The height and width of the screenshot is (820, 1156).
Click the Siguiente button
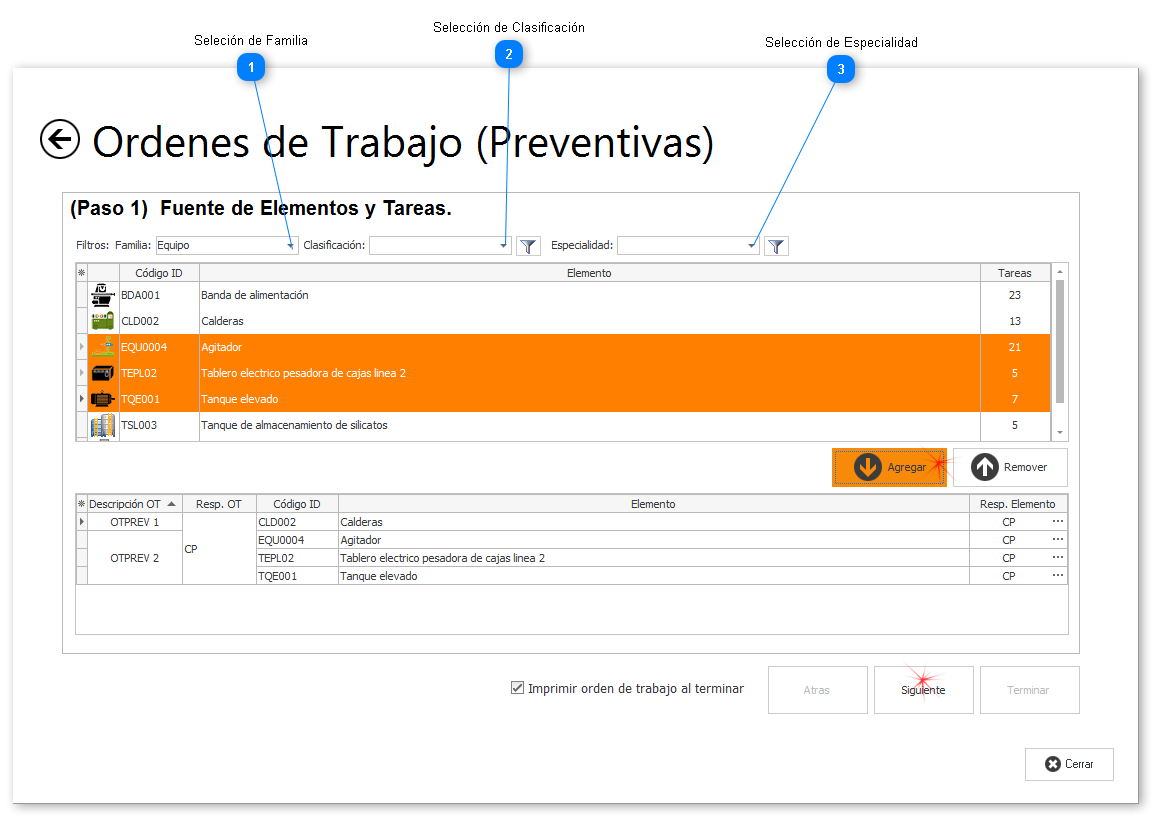[x=922, y=690]
